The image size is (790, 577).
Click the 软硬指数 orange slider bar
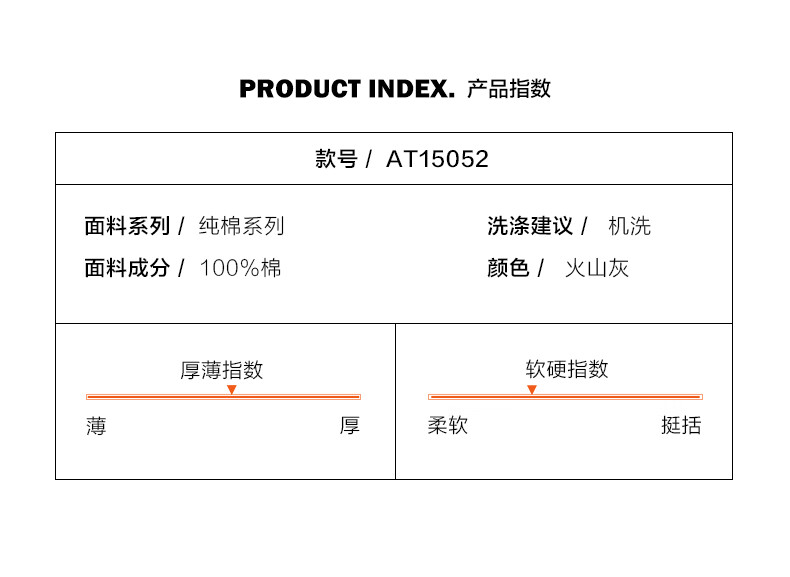(x=565, y=397)
